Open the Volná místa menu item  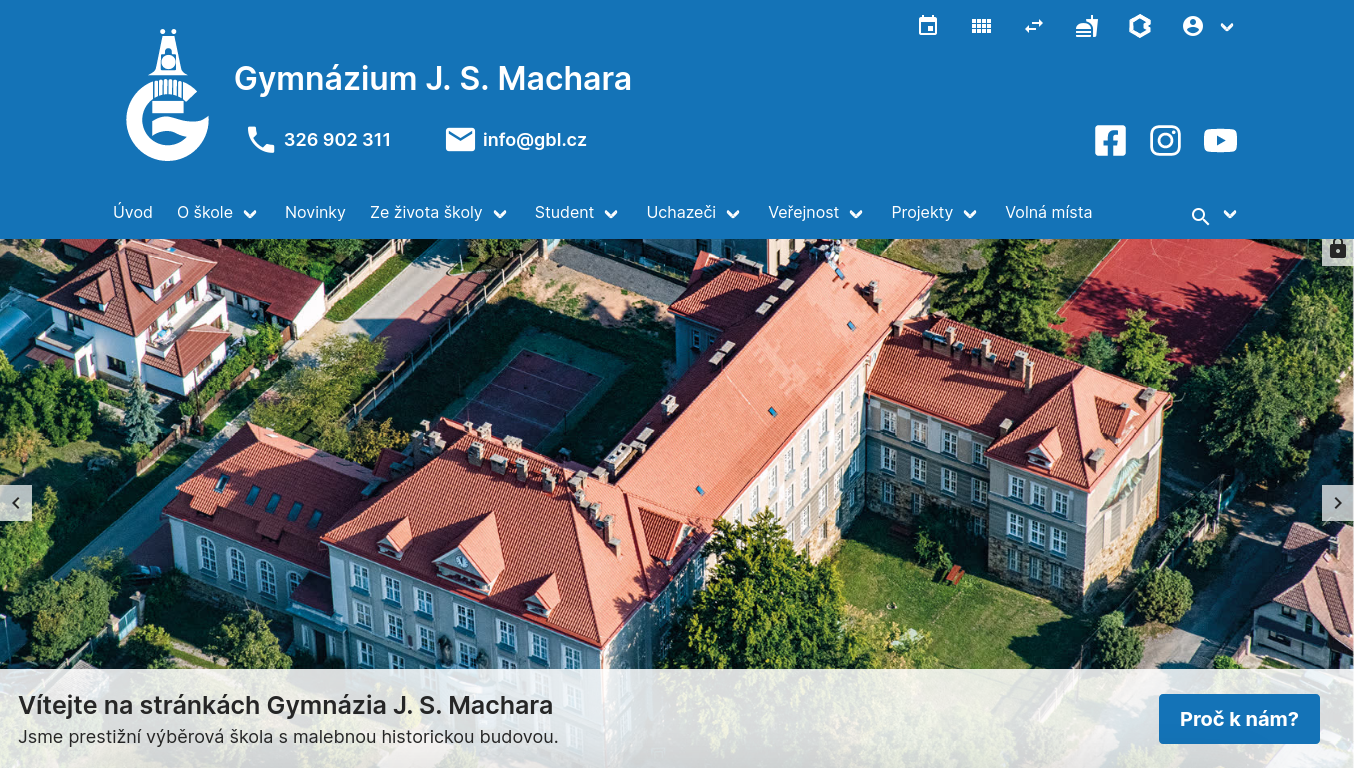point(1048,212)
